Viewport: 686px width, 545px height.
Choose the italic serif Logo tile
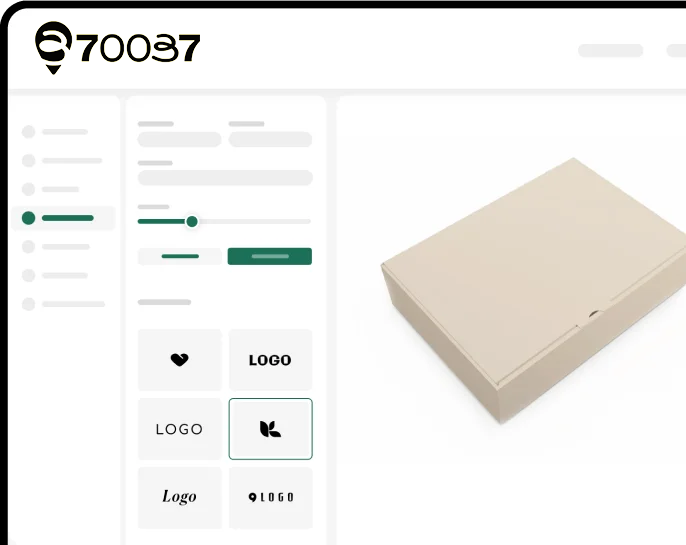click(179, 497)
